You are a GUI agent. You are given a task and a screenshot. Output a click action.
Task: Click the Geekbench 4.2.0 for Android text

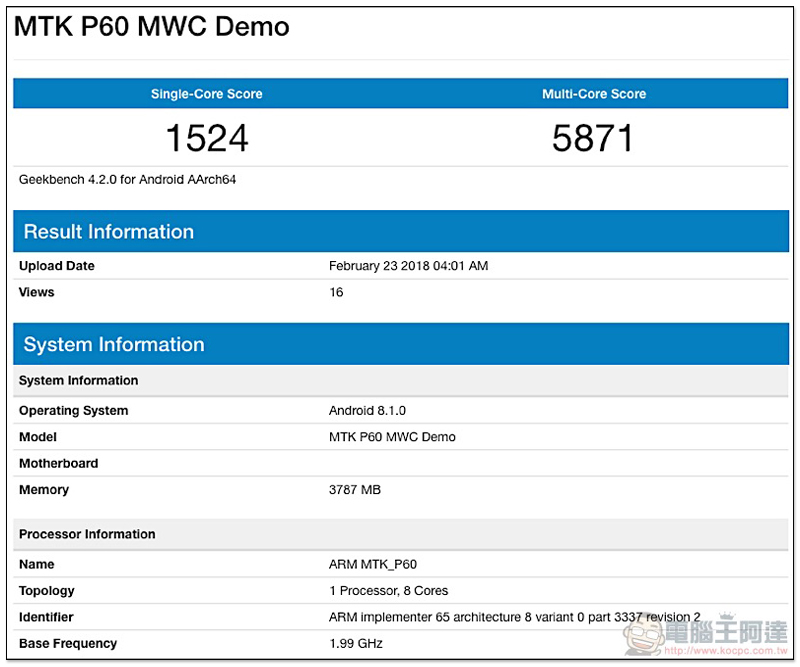click(127, 180)
